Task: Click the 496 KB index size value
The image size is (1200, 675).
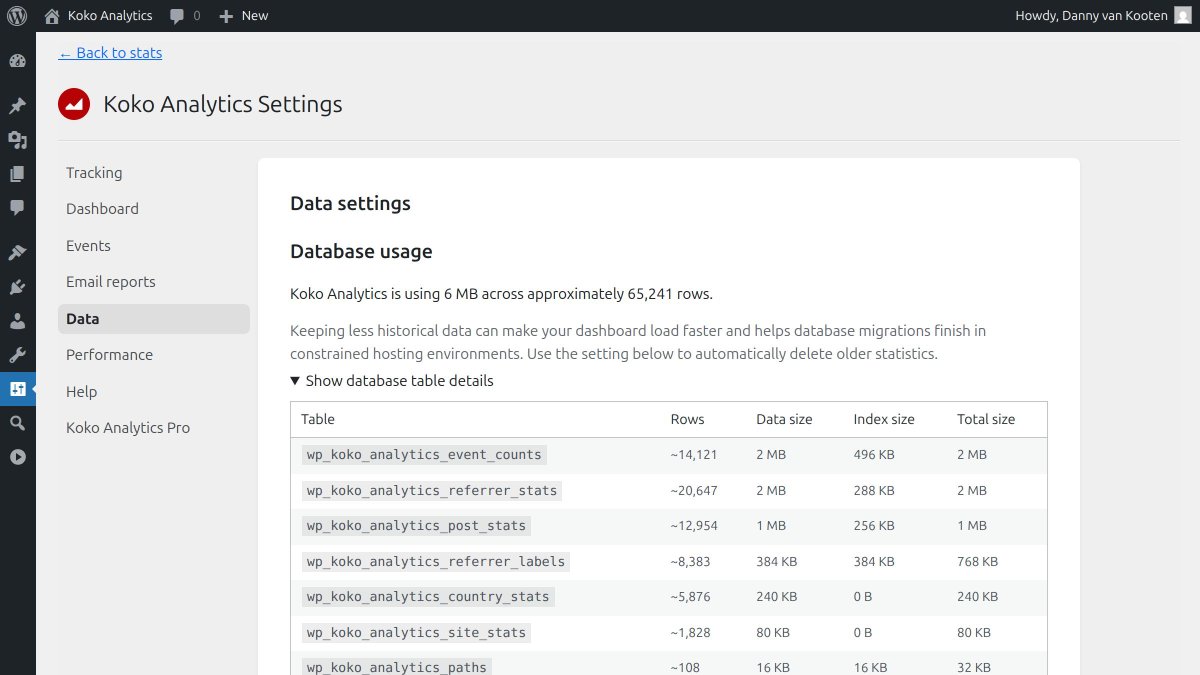Action: click(874, 455)
